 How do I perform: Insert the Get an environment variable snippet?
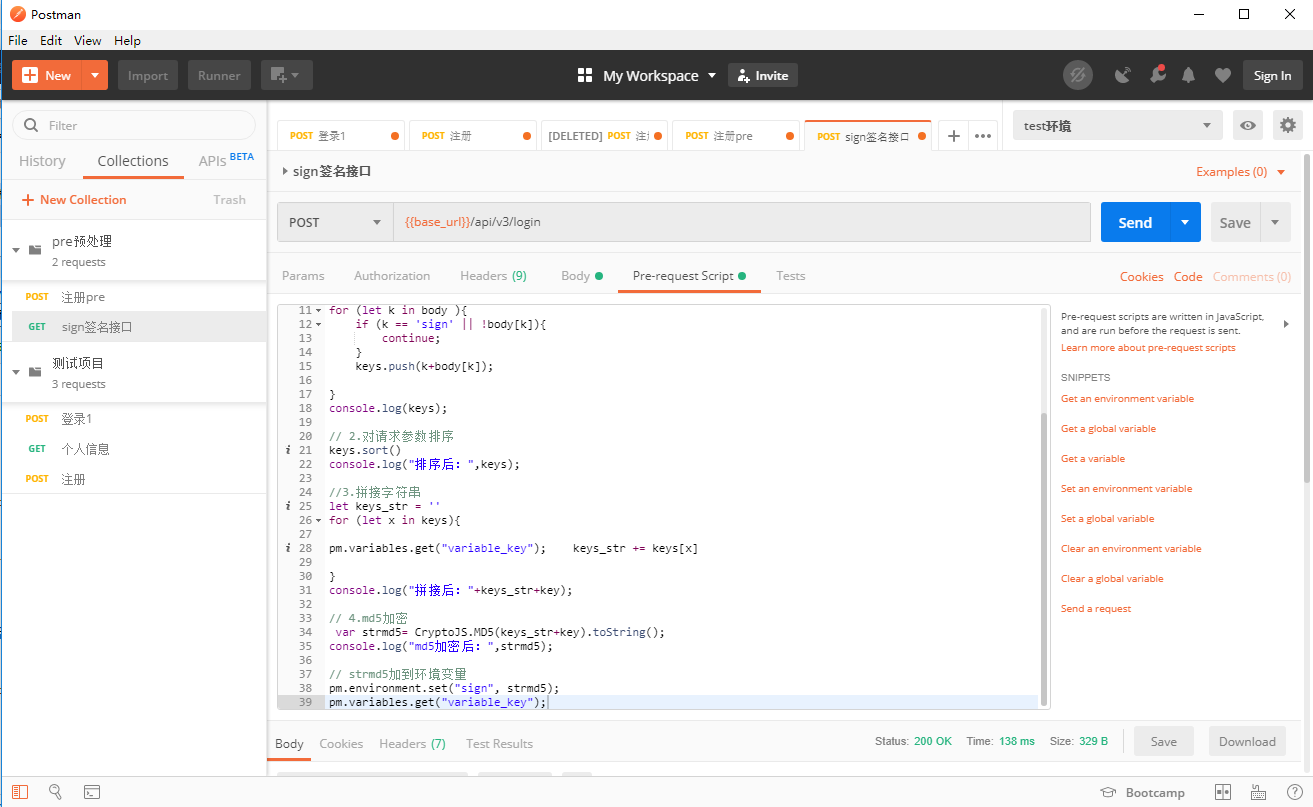[x=1127, y=398]
